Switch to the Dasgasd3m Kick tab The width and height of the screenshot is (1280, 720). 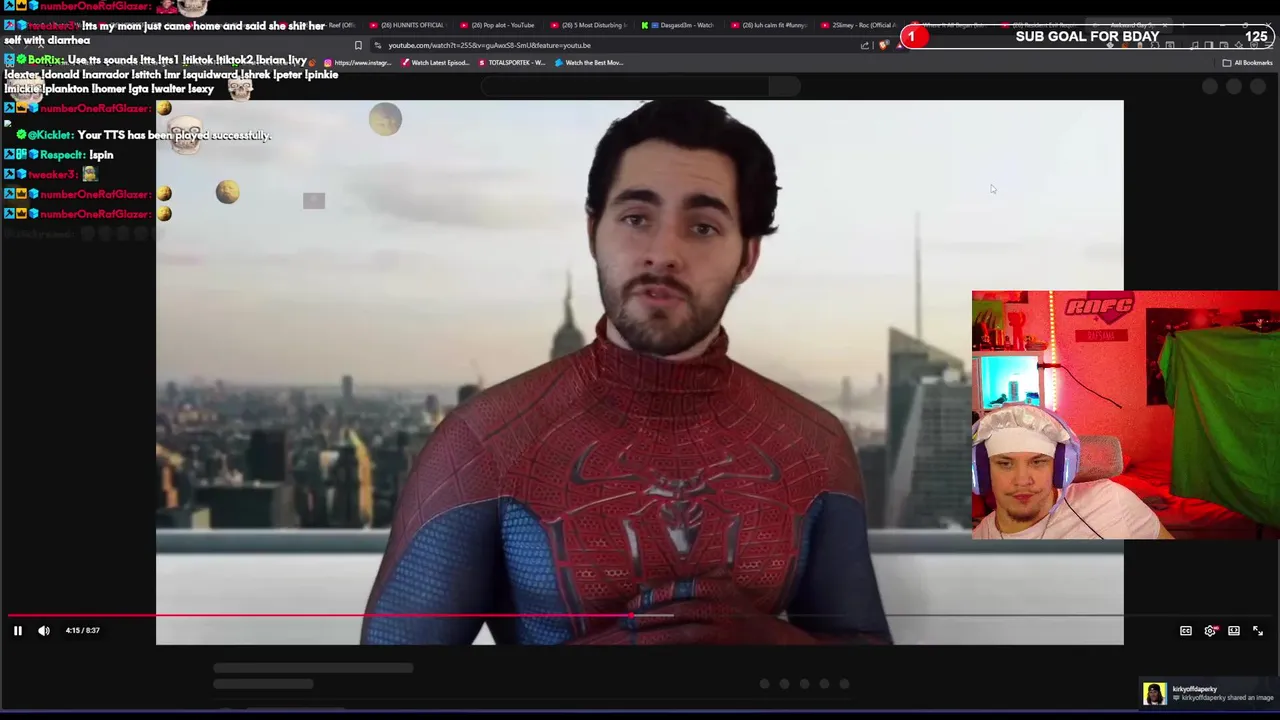(678, 25)
